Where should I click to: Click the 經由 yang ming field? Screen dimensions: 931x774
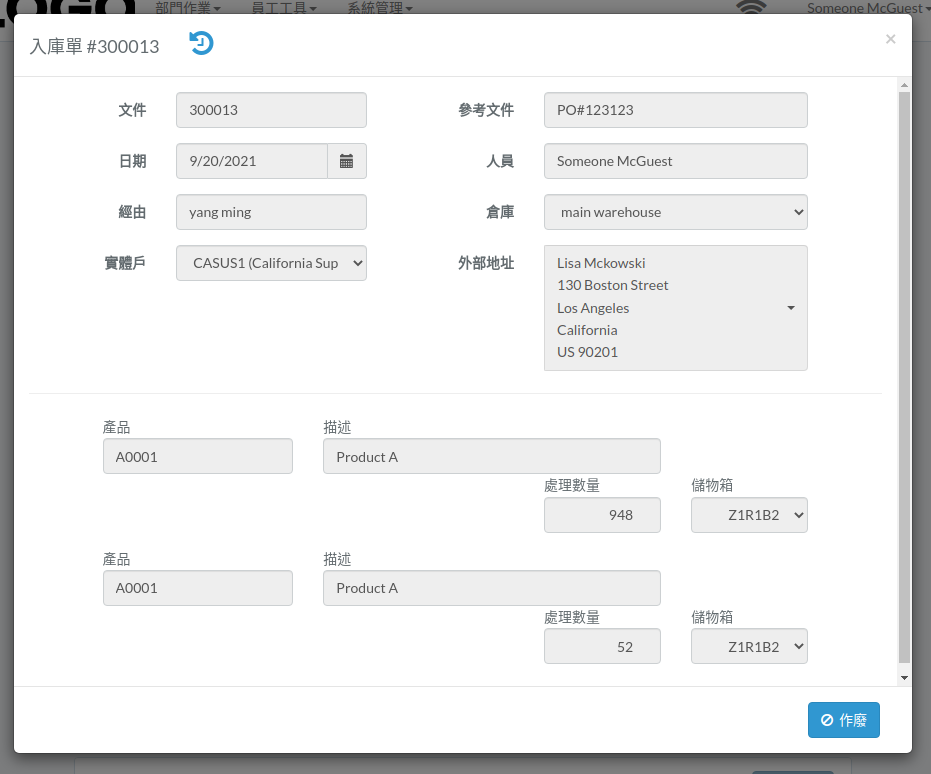[x=271, y=212]
